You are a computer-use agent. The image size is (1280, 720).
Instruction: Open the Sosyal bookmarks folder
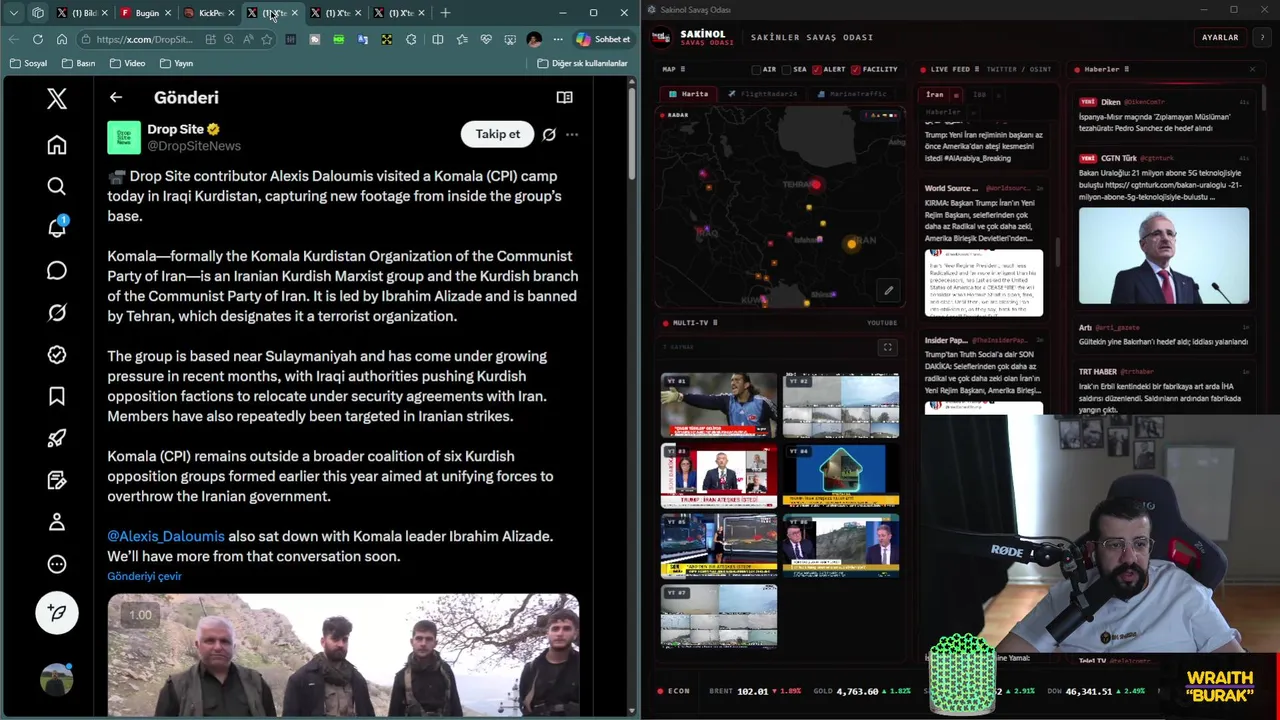pyautogui.click(x=28, y=63)
